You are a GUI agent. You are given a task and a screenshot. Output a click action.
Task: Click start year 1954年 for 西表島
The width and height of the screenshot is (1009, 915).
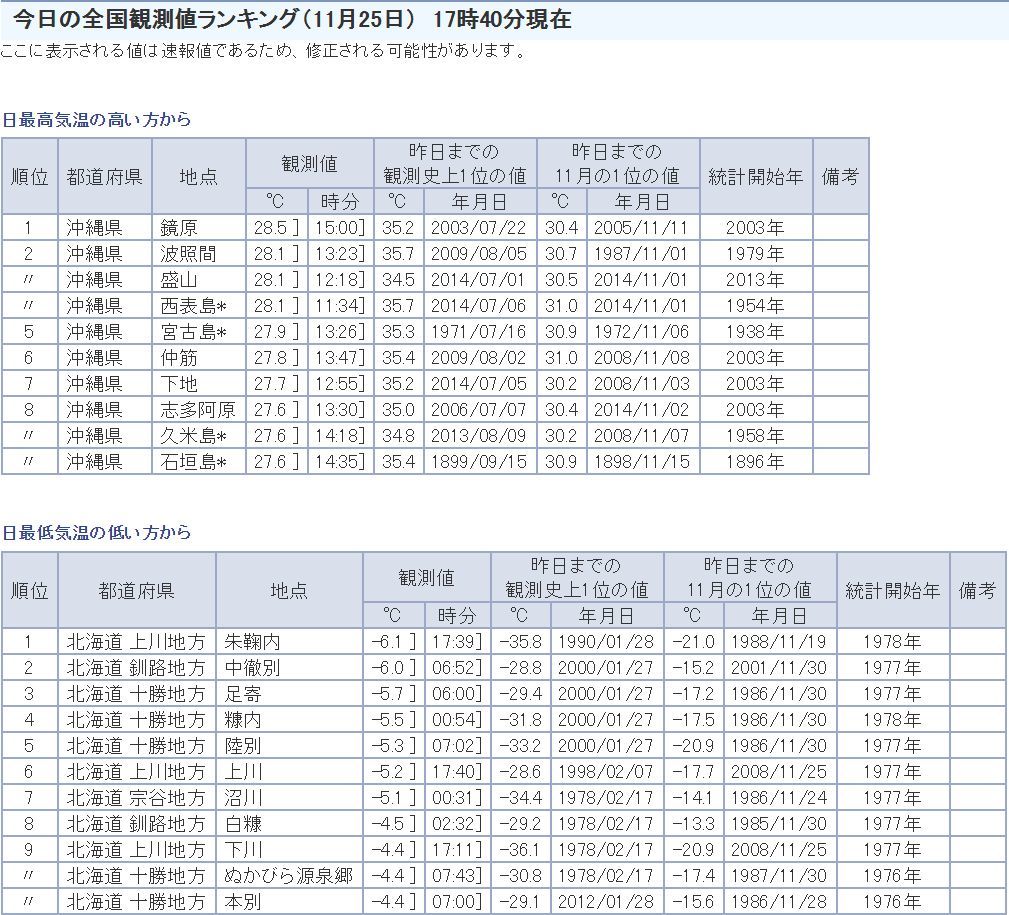755,306
